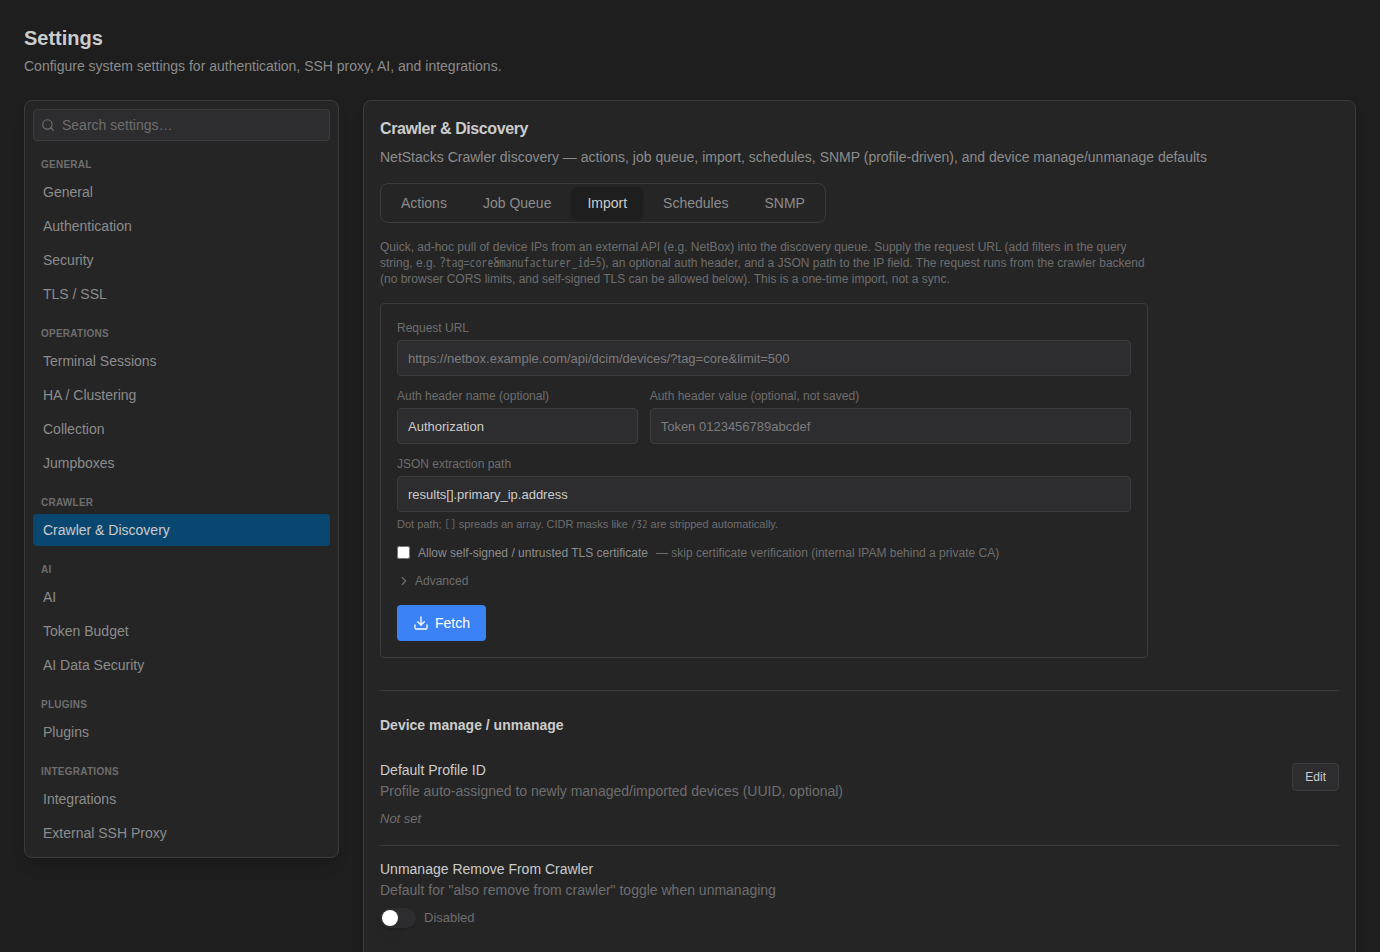Select Integrations in the sidebar
Screen dimensions: 1380x952
181,799
